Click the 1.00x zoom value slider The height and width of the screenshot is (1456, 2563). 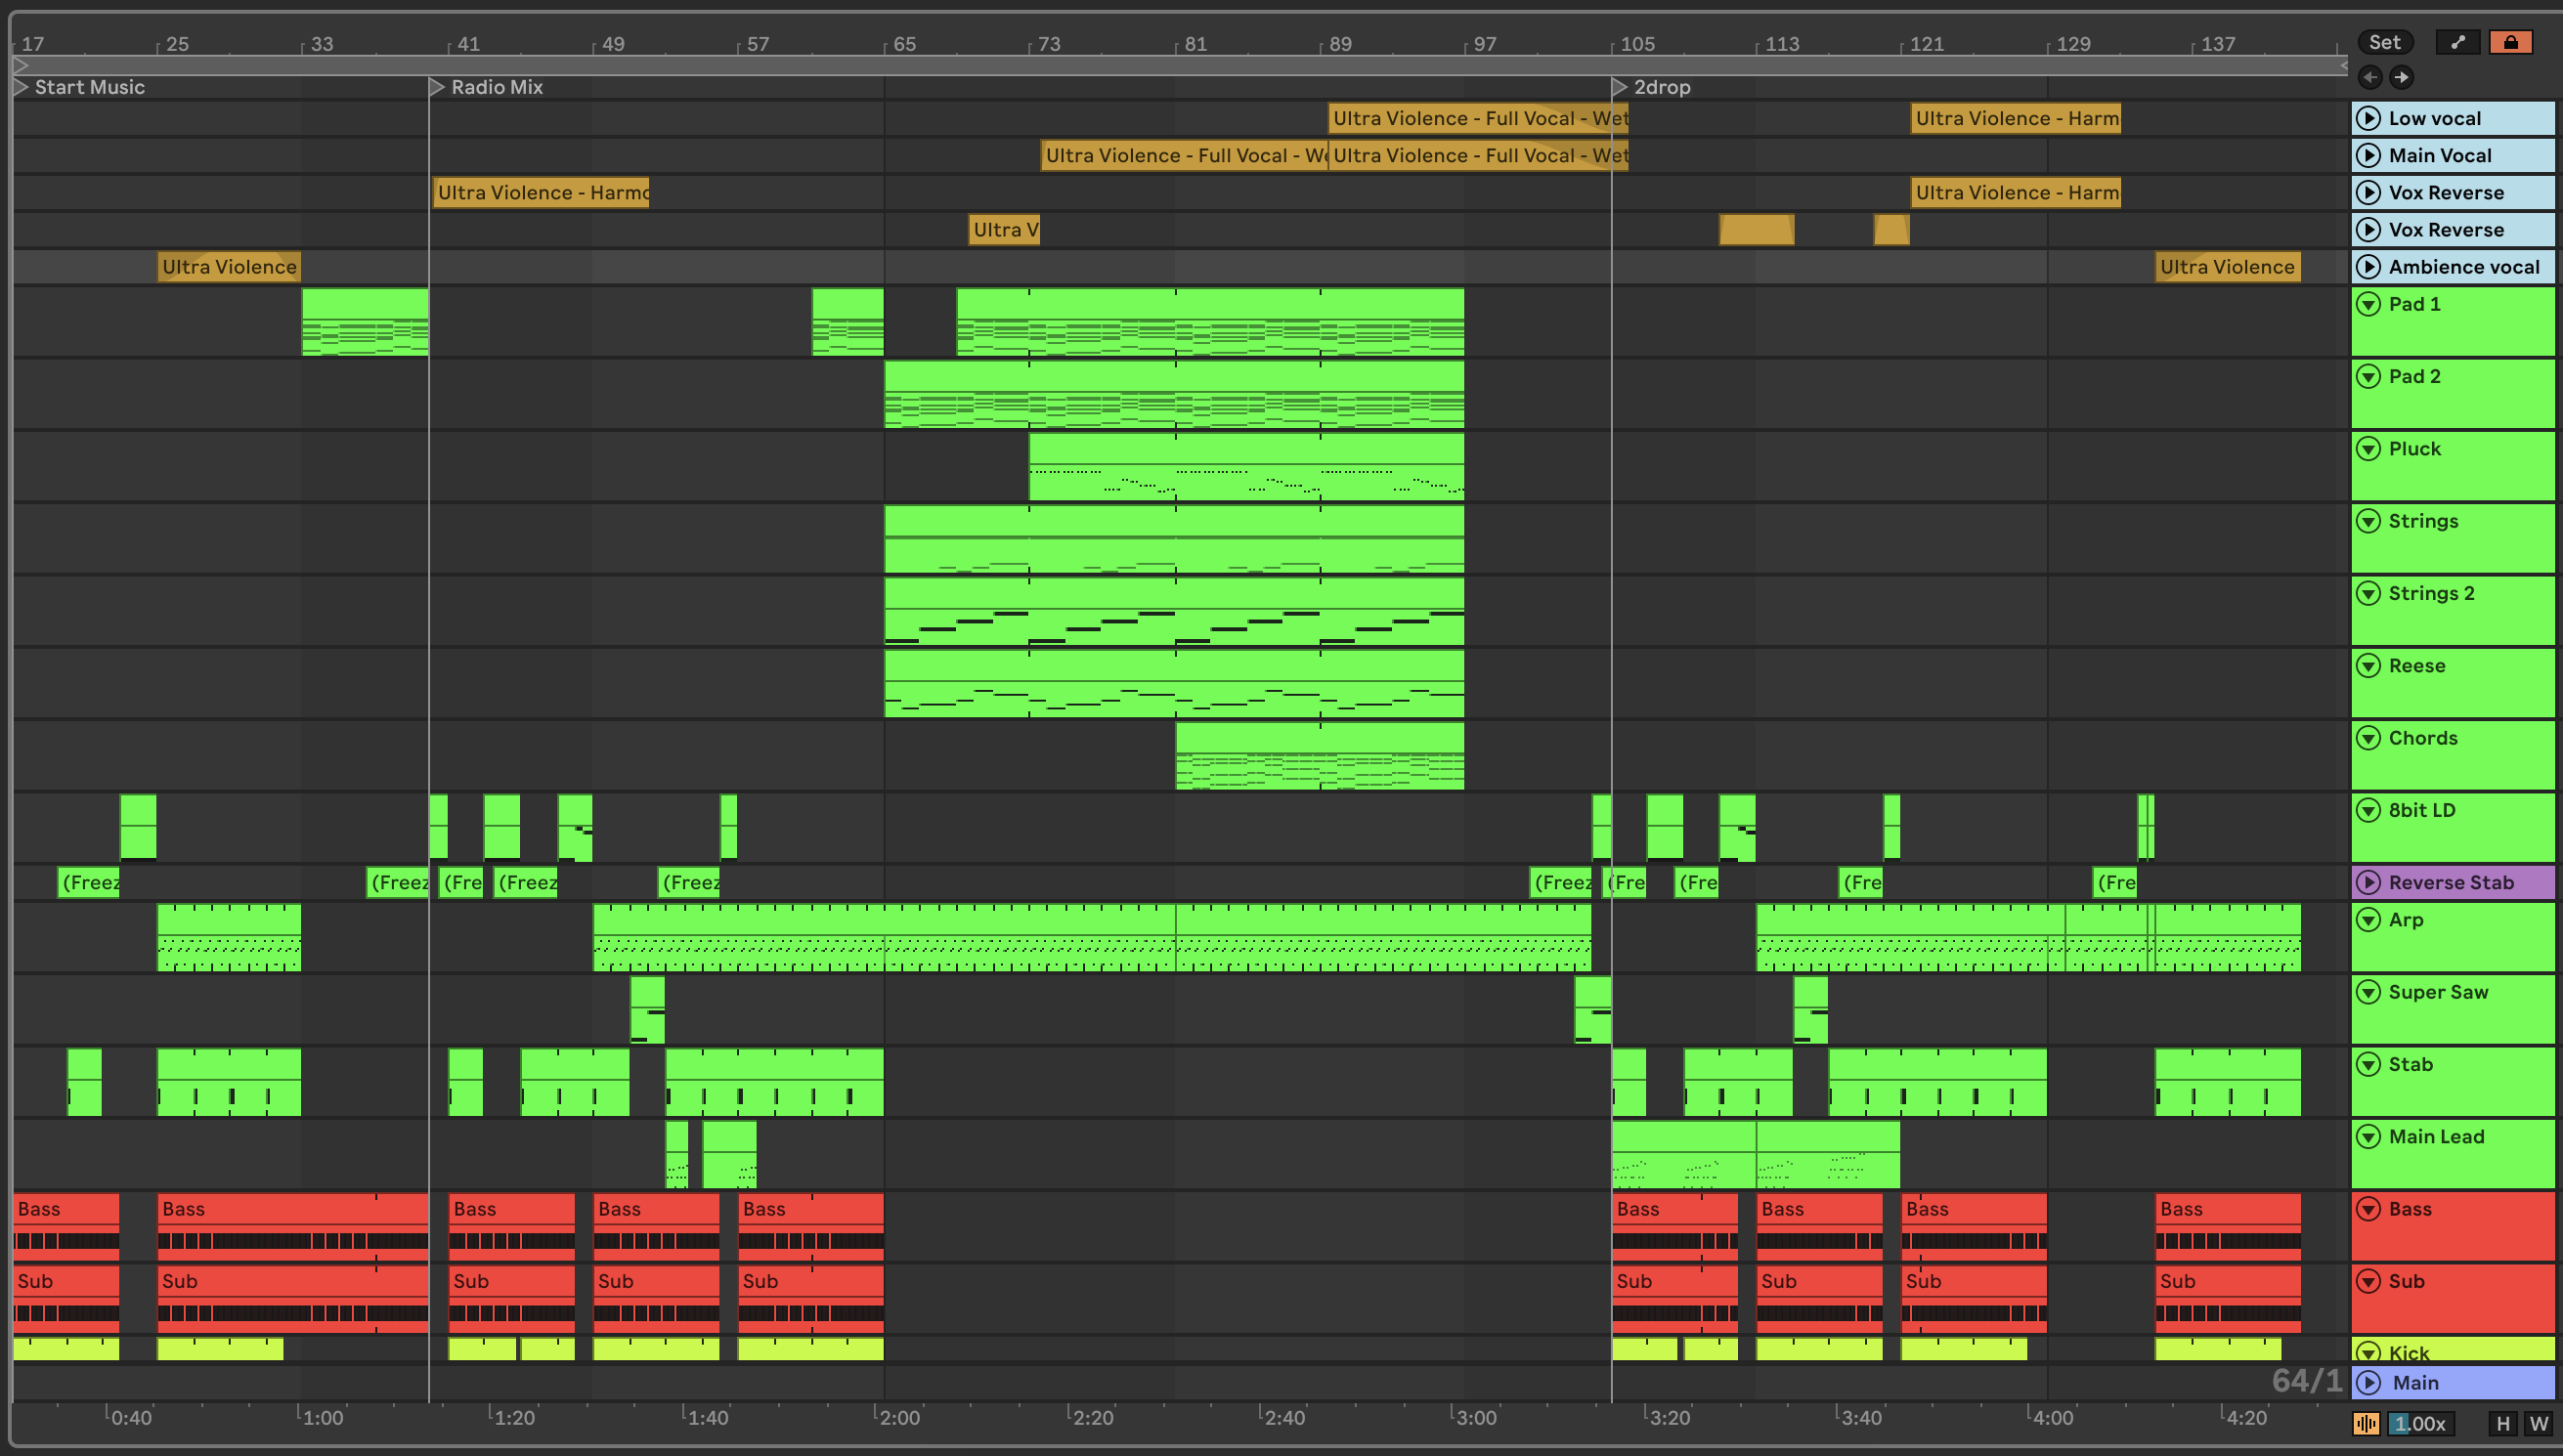pyautogui.click(x=2420, y=1423)
